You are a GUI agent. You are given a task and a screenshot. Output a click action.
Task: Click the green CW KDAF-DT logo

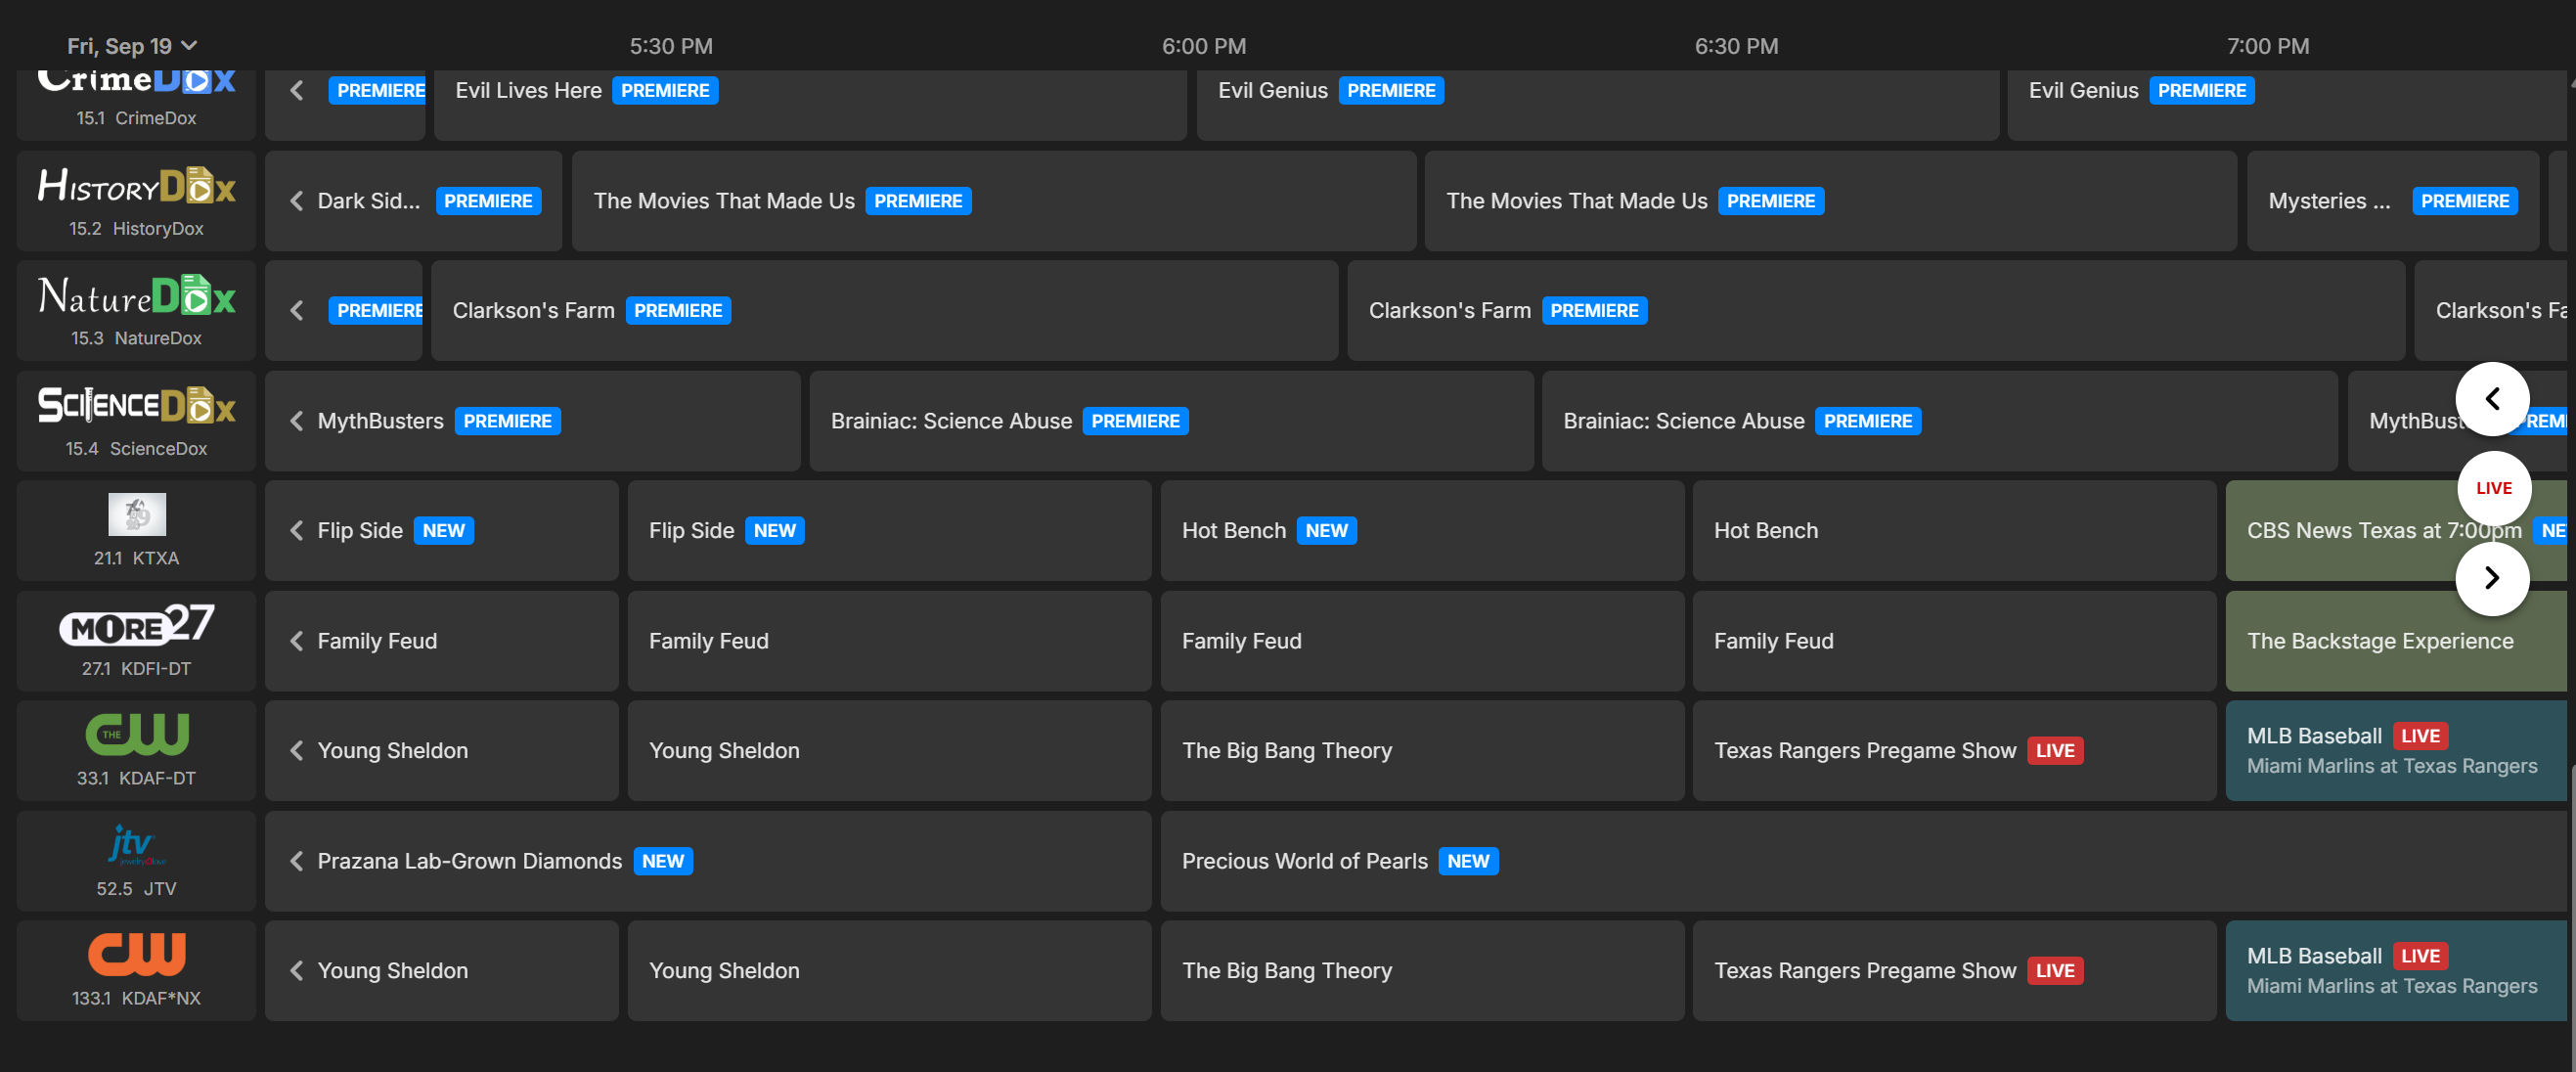coord(136,735)
